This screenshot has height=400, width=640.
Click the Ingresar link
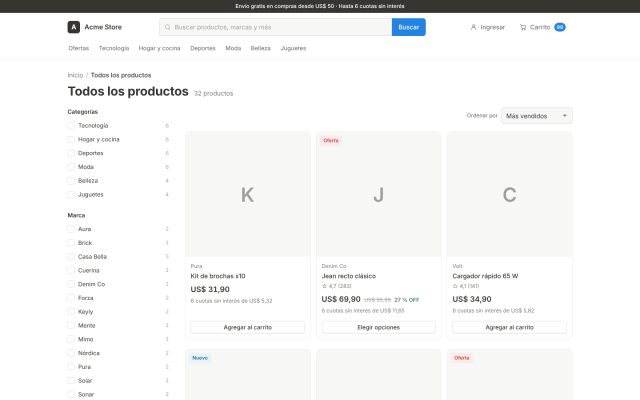[488, 27]
